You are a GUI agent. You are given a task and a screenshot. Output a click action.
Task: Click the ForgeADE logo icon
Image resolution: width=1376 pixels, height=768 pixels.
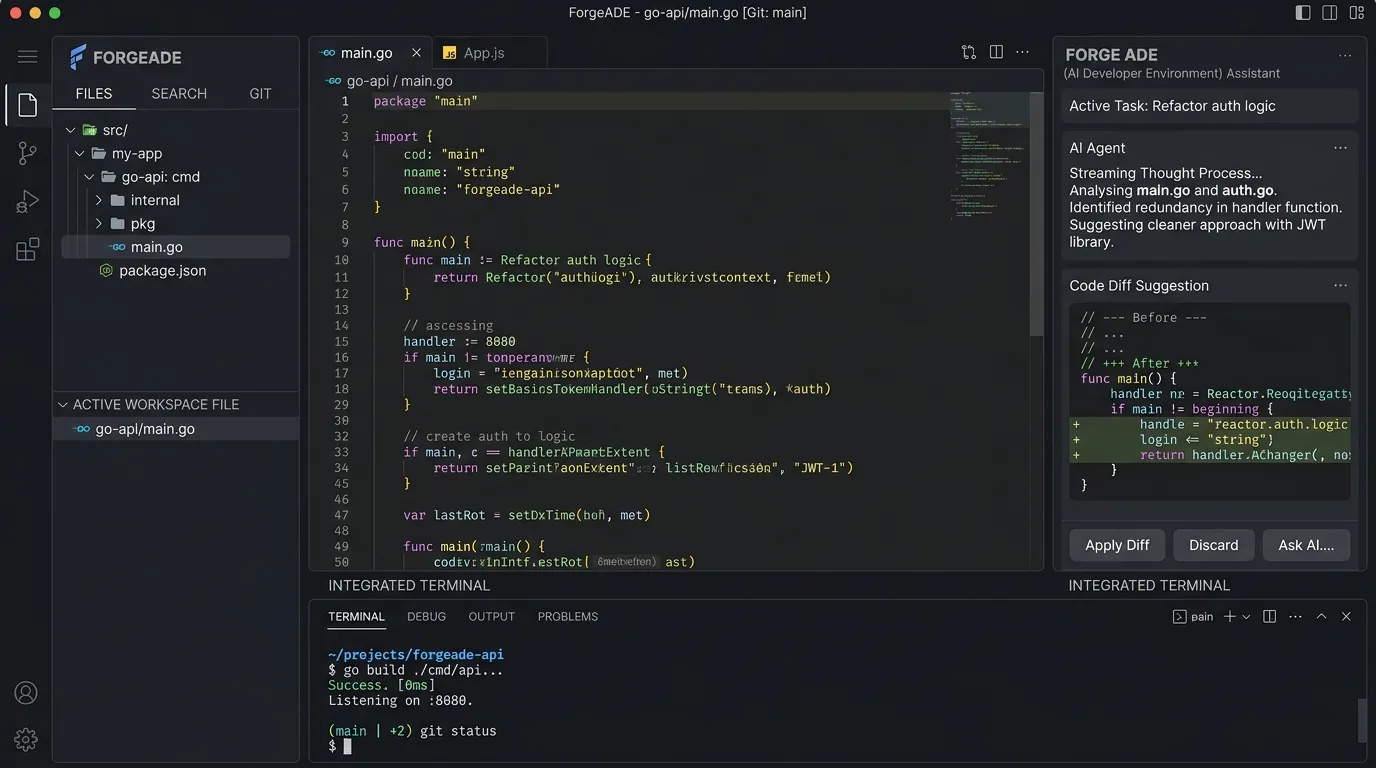[77, 57]
